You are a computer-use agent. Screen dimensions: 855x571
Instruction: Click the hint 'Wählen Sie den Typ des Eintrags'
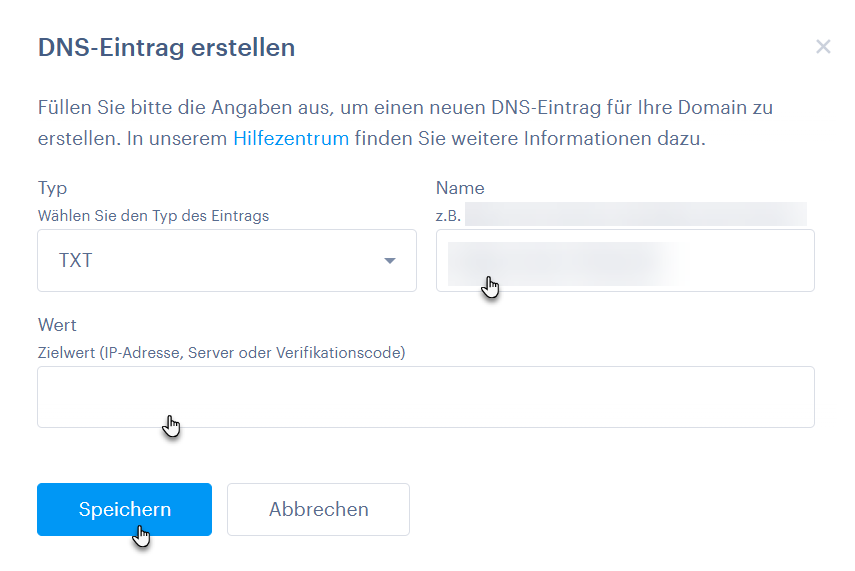point(153,215)
